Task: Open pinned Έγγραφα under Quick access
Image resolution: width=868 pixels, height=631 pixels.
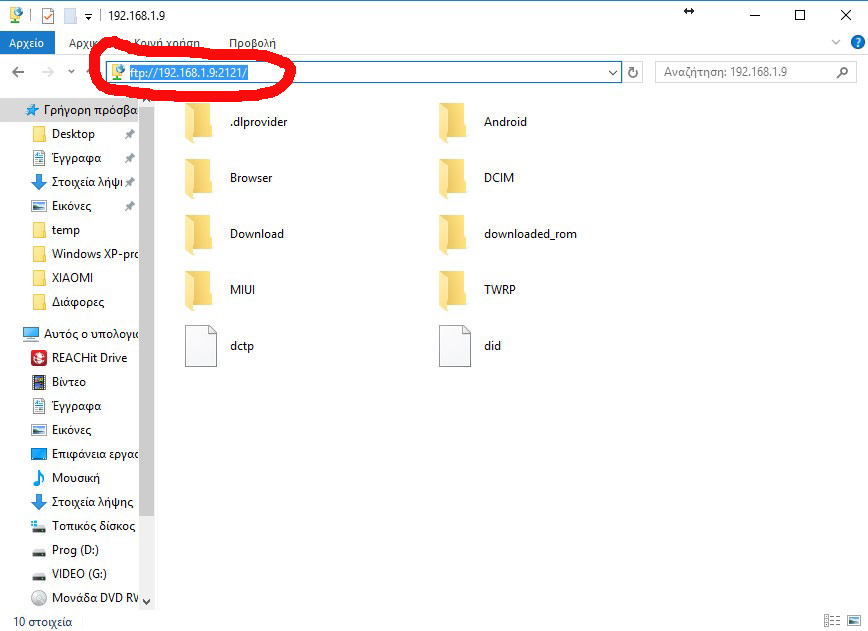Action: [x=76, y=158]
